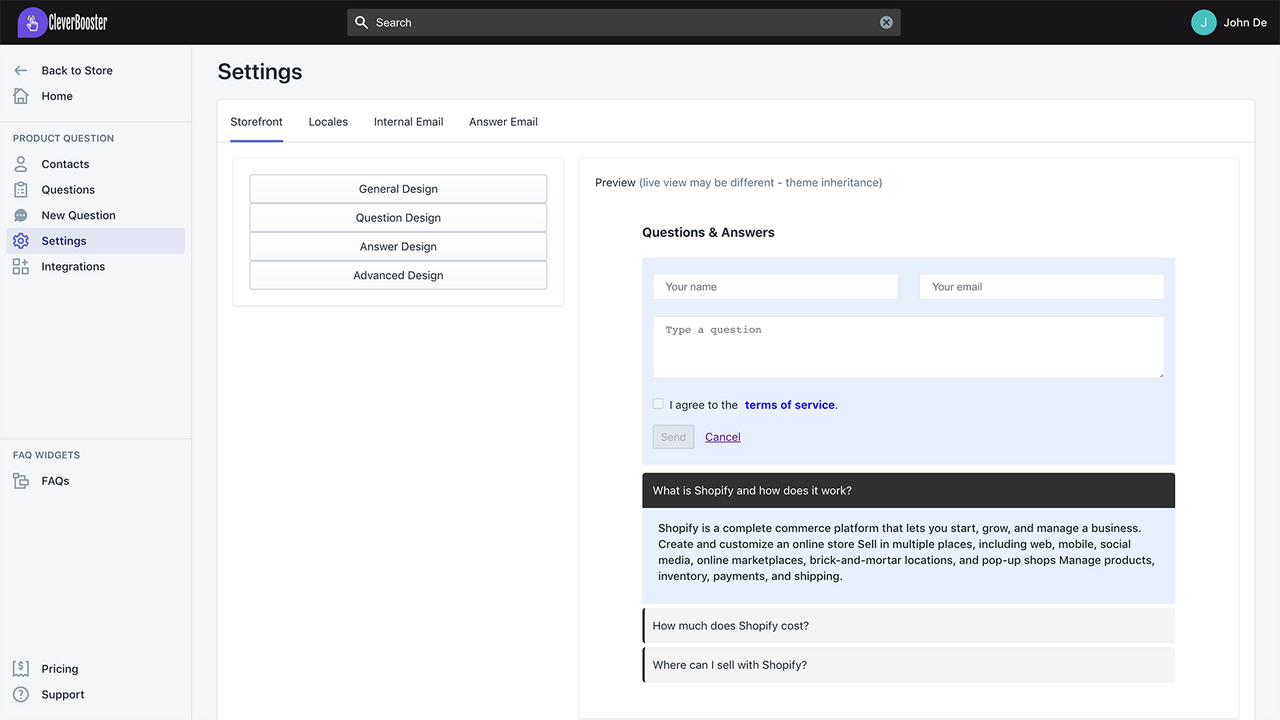Select the Contacts person icon
This screenshot has height=720, width=1280.
20,163
